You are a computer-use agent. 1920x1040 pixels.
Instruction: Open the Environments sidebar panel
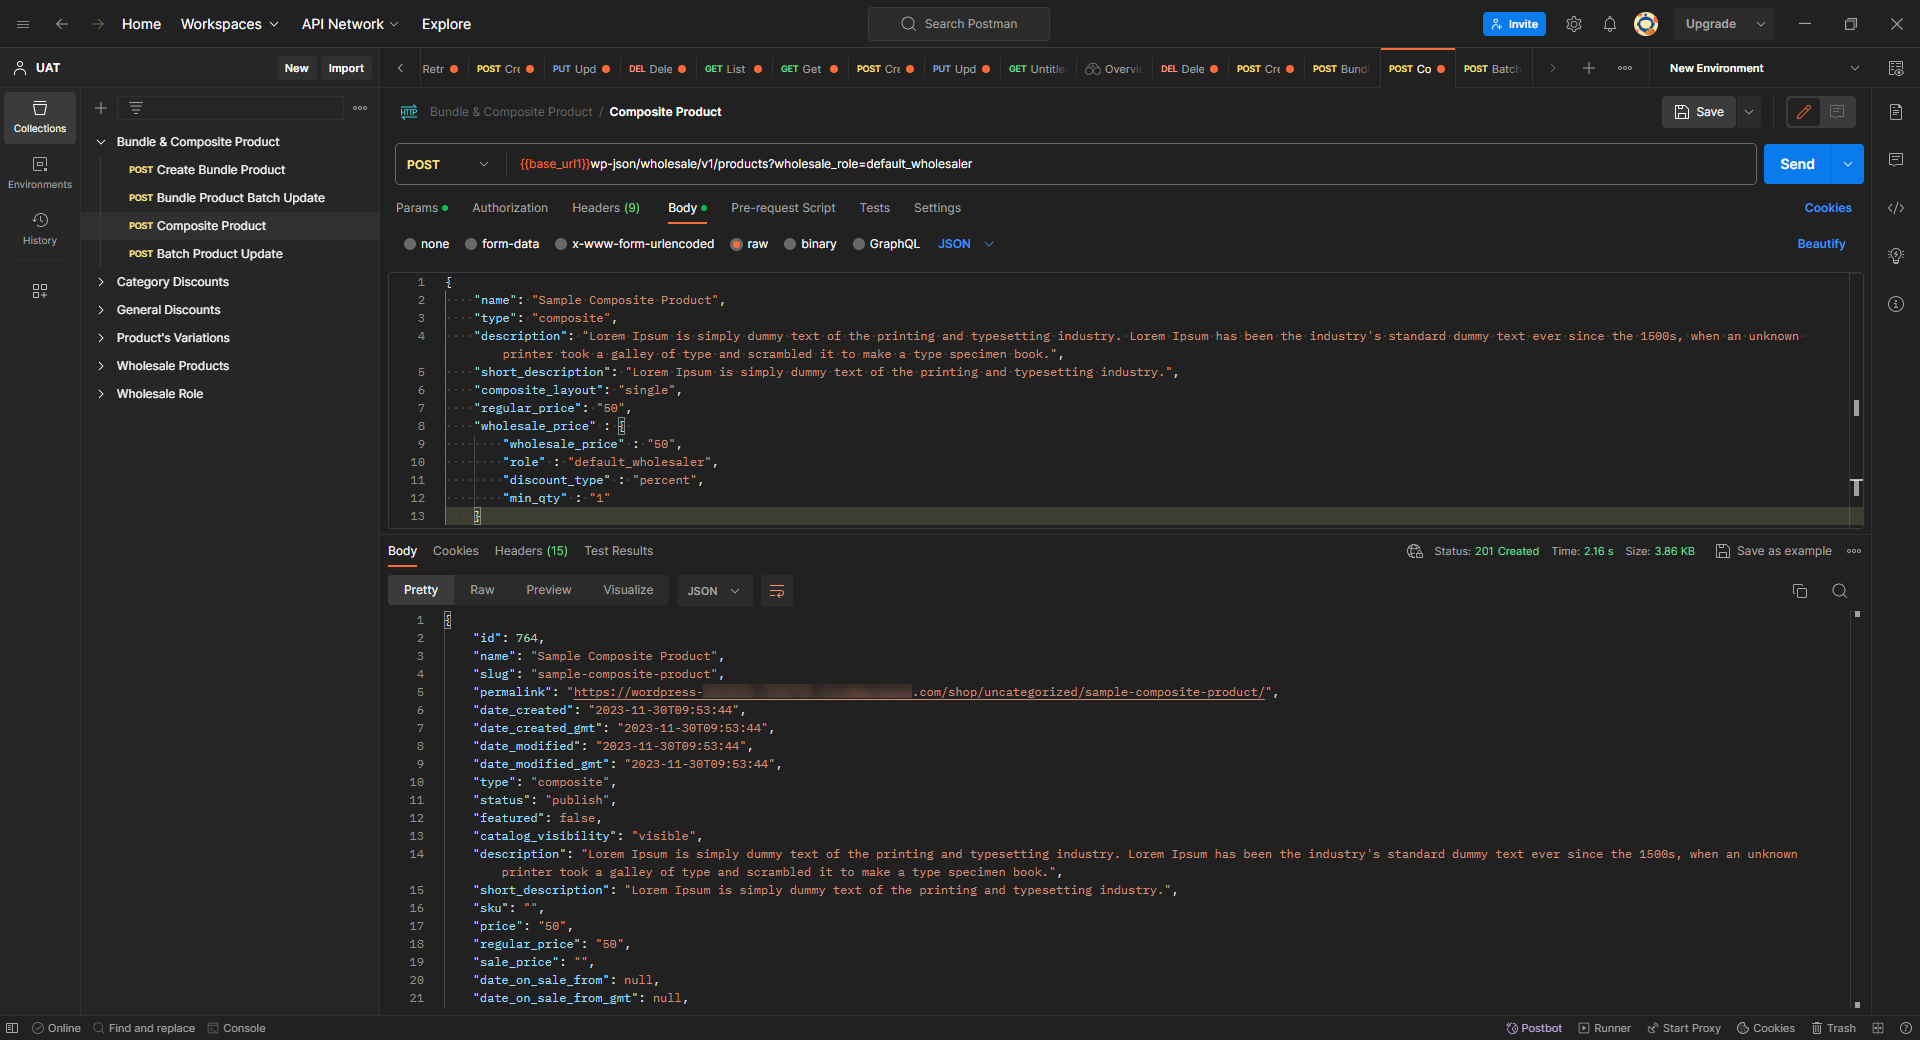click(x=40, y=173)
